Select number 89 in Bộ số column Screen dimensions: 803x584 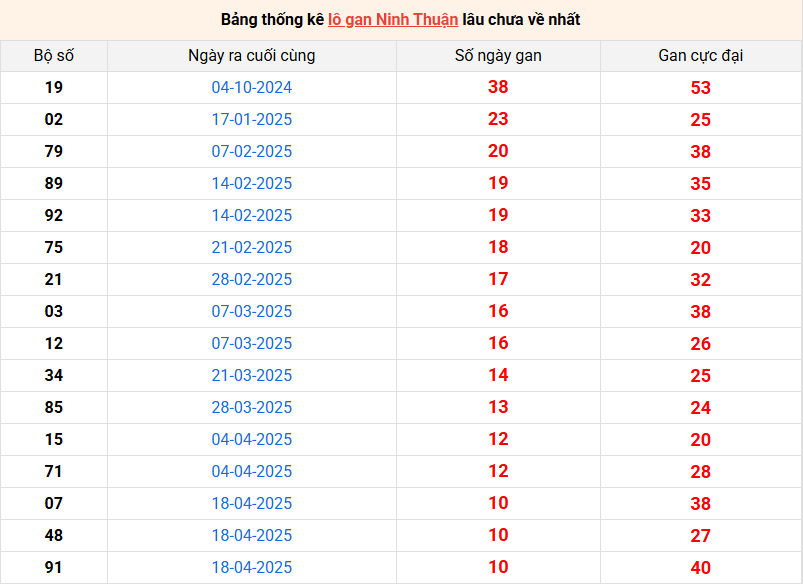[x=54, y=184]
